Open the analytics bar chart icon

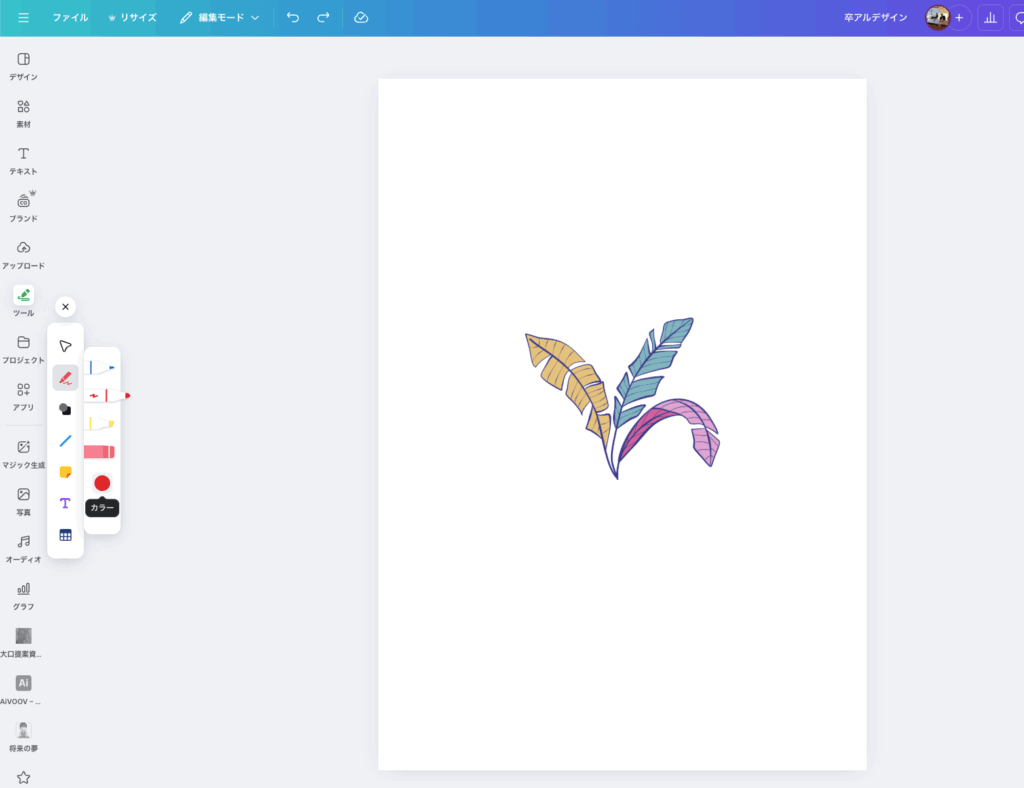[990, 18]
